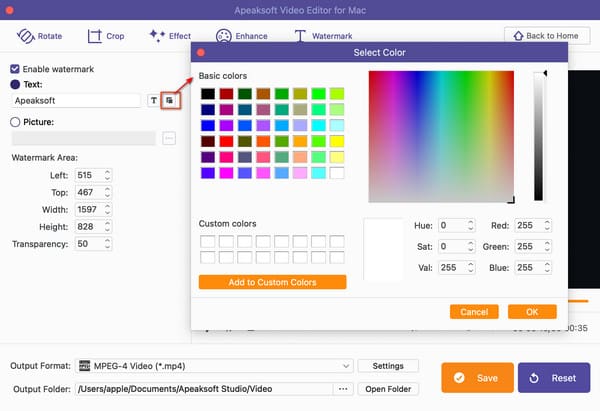Open output format Settings

click(388, 366)
